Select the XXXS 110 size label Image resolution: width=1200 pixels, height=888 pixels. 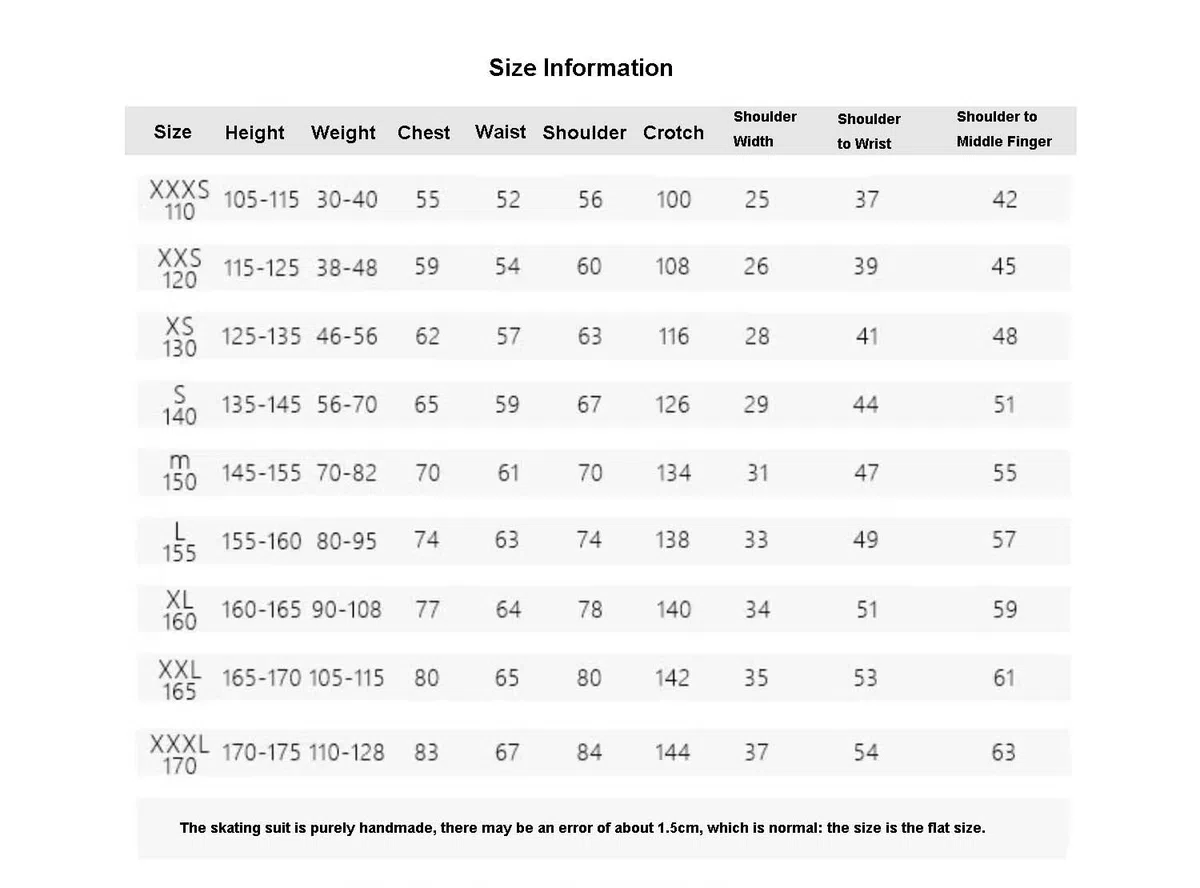(180, 199)
